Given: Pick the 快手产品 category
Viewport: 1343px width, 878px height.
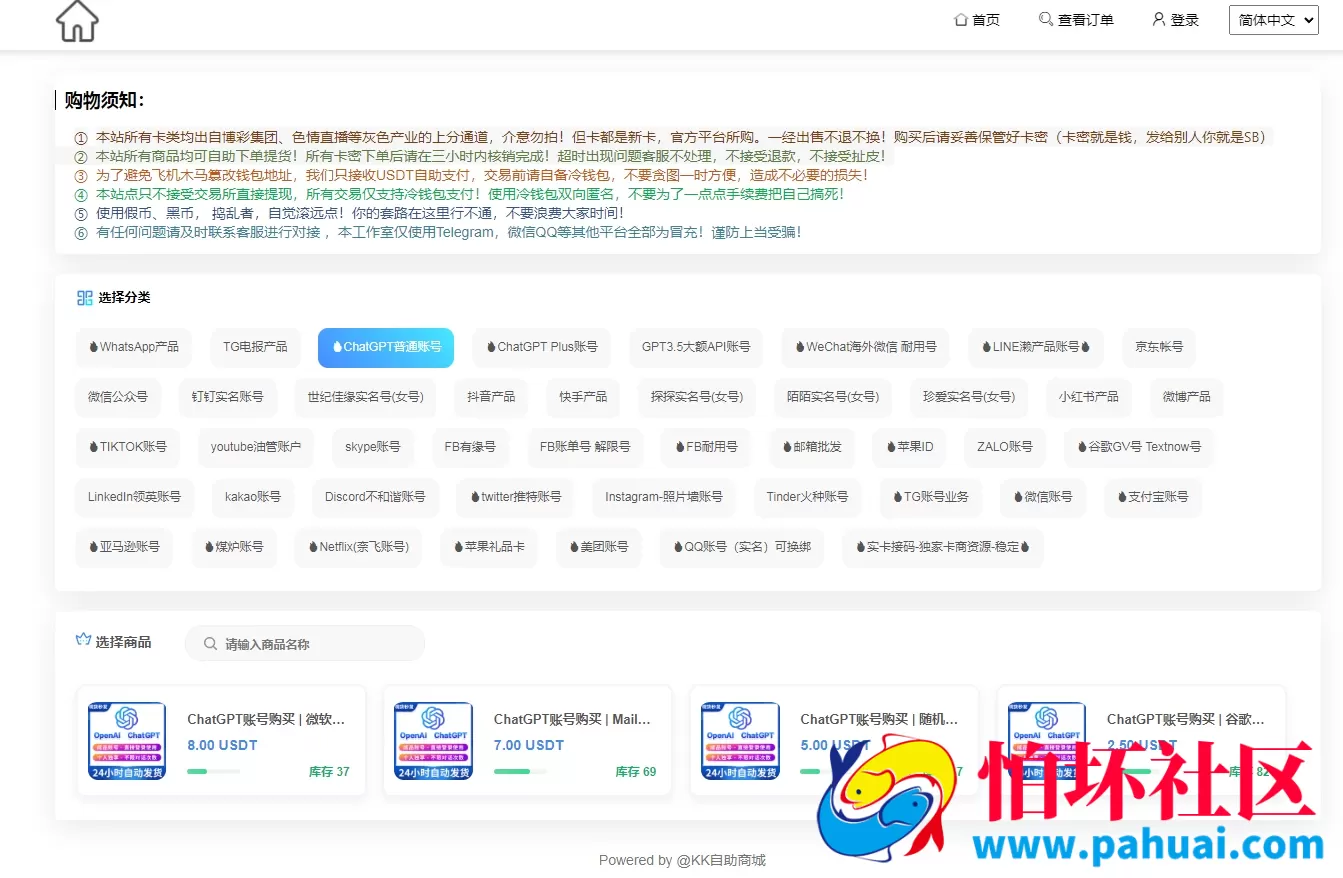Looking at the screenshot, I should (x=583, y=397).
